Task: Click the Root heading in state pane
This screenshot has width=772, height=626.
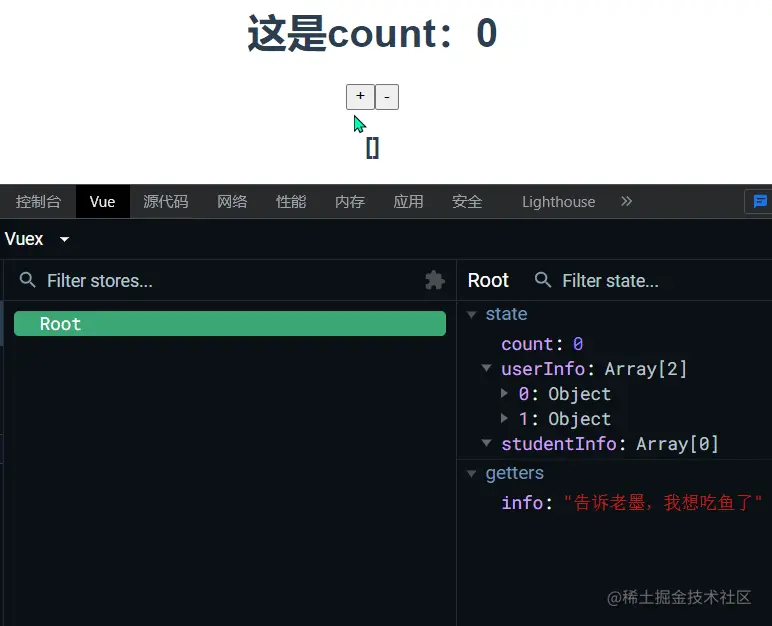Action: click(488, 280)
